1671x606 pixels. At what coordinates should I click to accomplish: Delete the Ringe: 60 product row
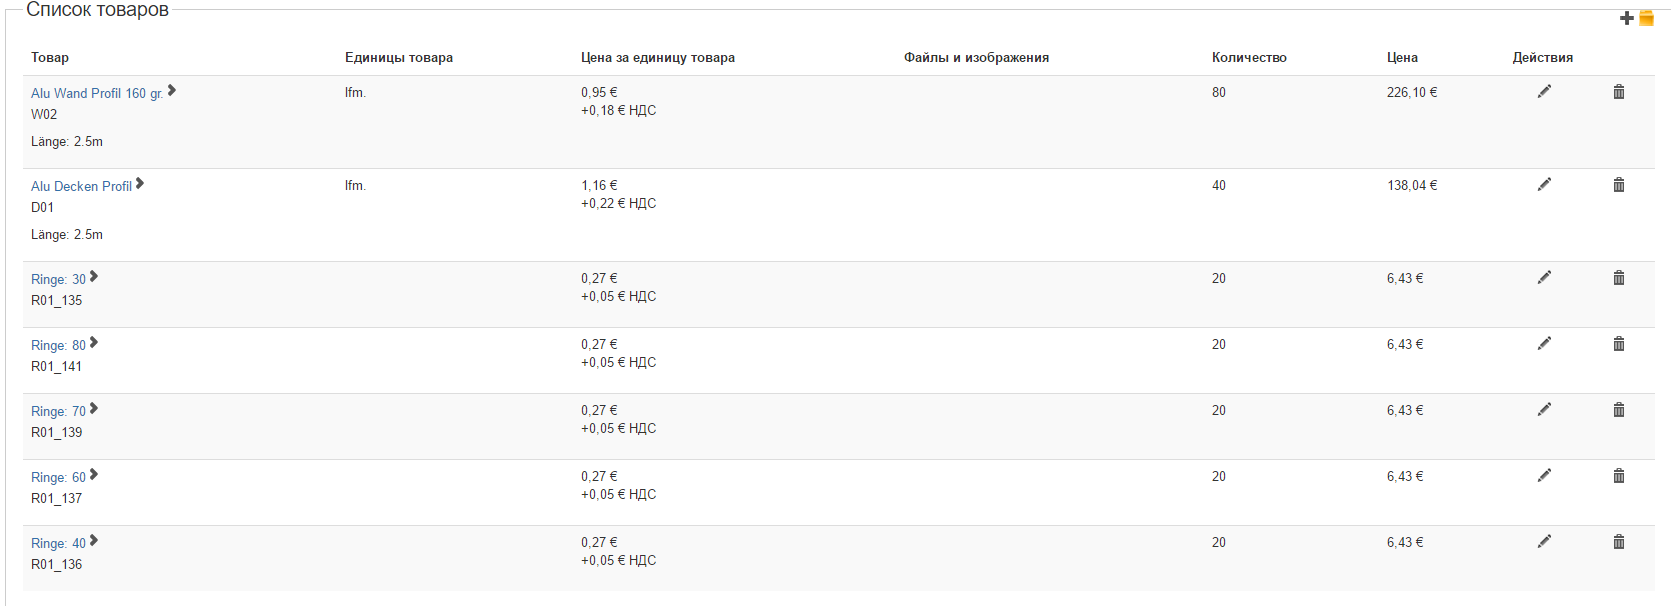click(x=1618, y=476)
